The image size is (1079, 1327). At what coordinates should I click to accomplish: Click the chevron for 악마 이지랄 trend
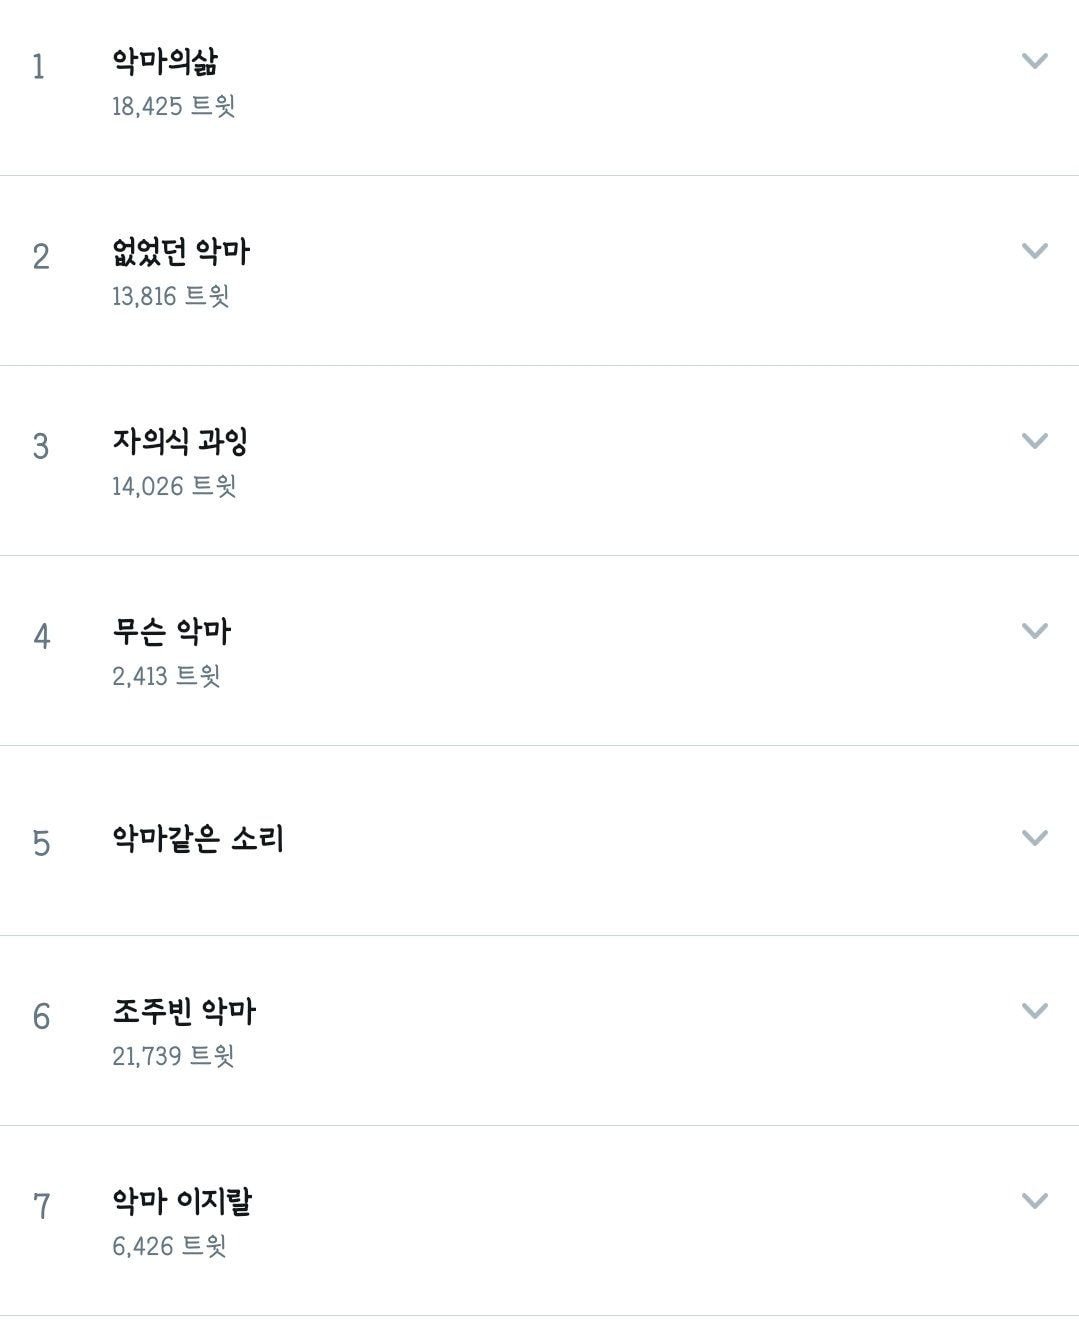point(1034,1201)
